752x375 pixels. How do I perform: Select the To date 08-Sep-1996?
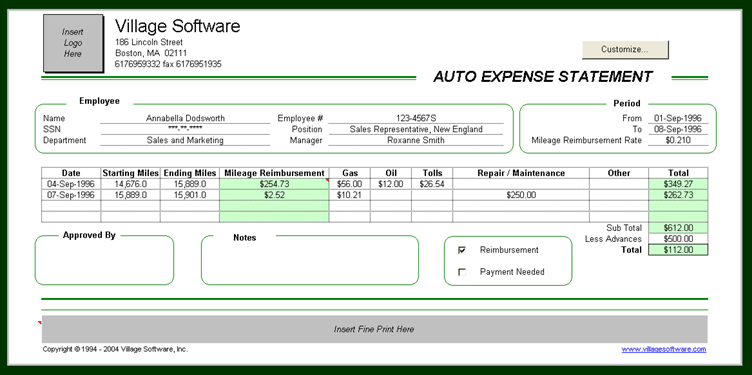point(678,129)
